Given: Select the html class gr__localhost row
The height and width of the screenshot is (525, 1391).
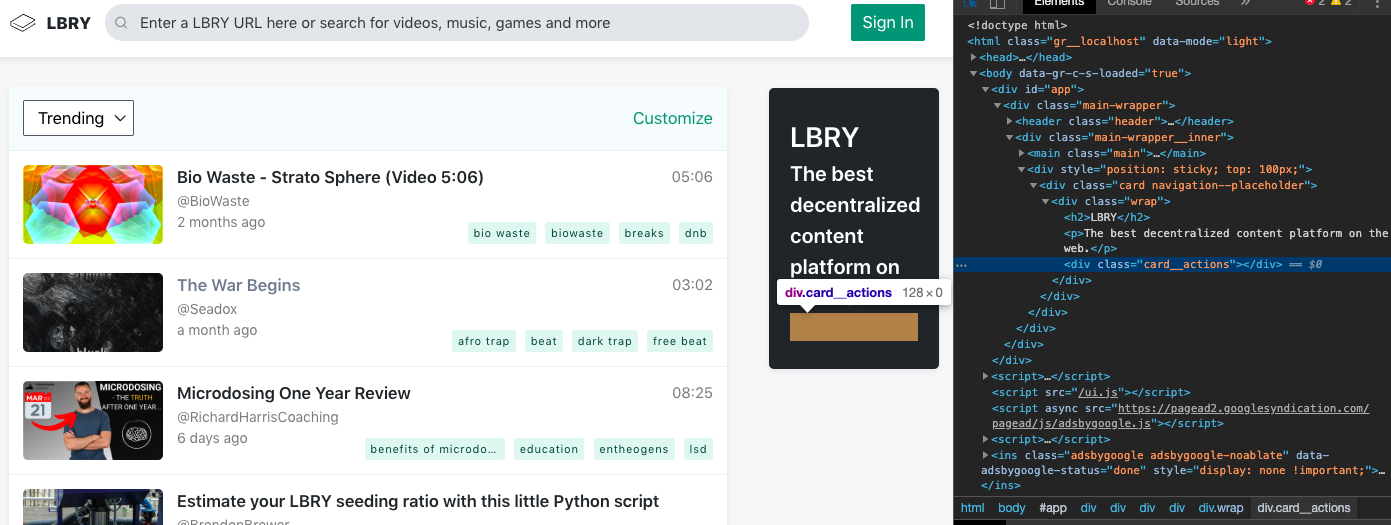Looking at the screenshot, I should click(x=1119, y=42).
